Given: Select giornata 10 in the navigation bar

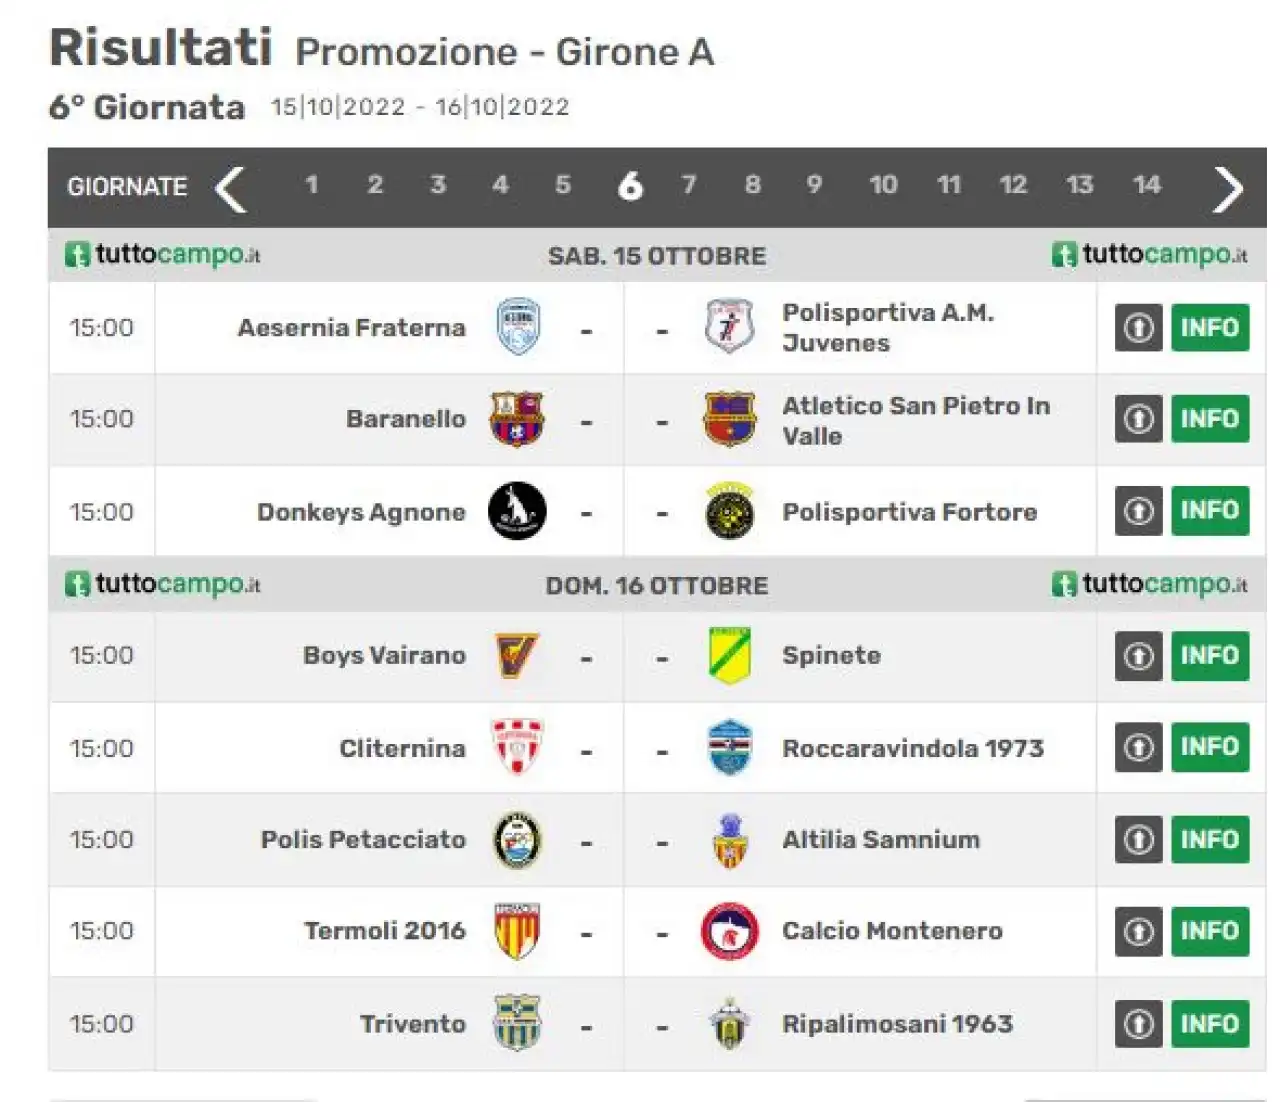Looking at the screenshot, I should tap(883, 185).
